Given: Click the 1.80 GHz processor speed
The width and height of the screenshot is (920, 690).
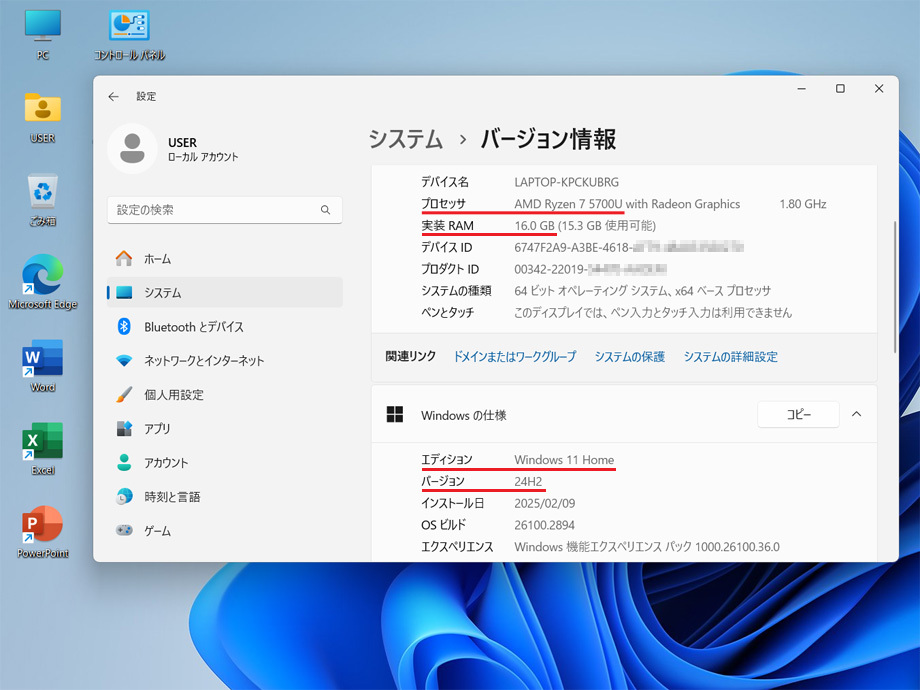Looking at the screenshot, I should tap(803, 204).
